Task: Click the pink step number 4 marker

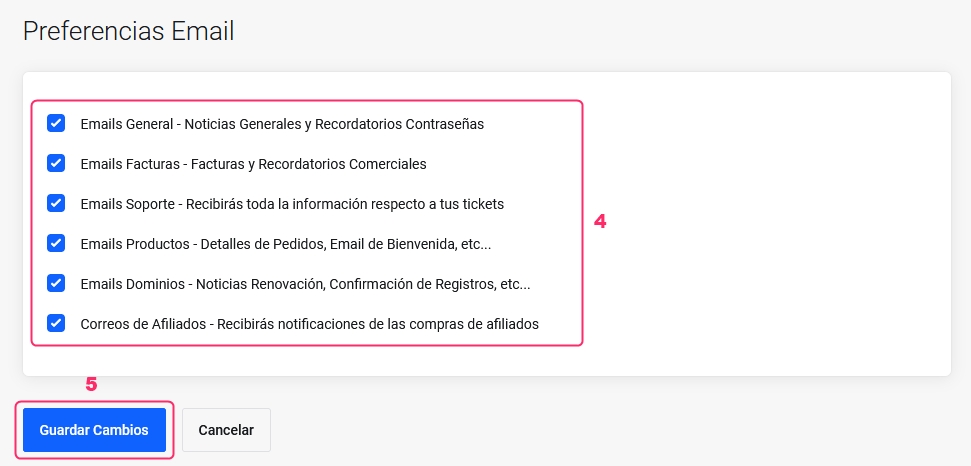Action: pyautogui.click(x=600, y=222)
